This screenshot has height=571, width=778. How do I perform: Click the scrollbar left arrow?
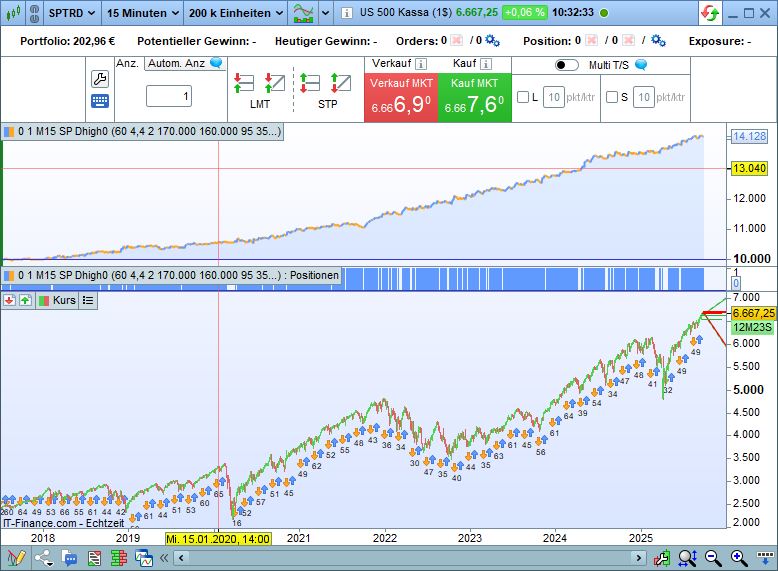coord(181,559)
